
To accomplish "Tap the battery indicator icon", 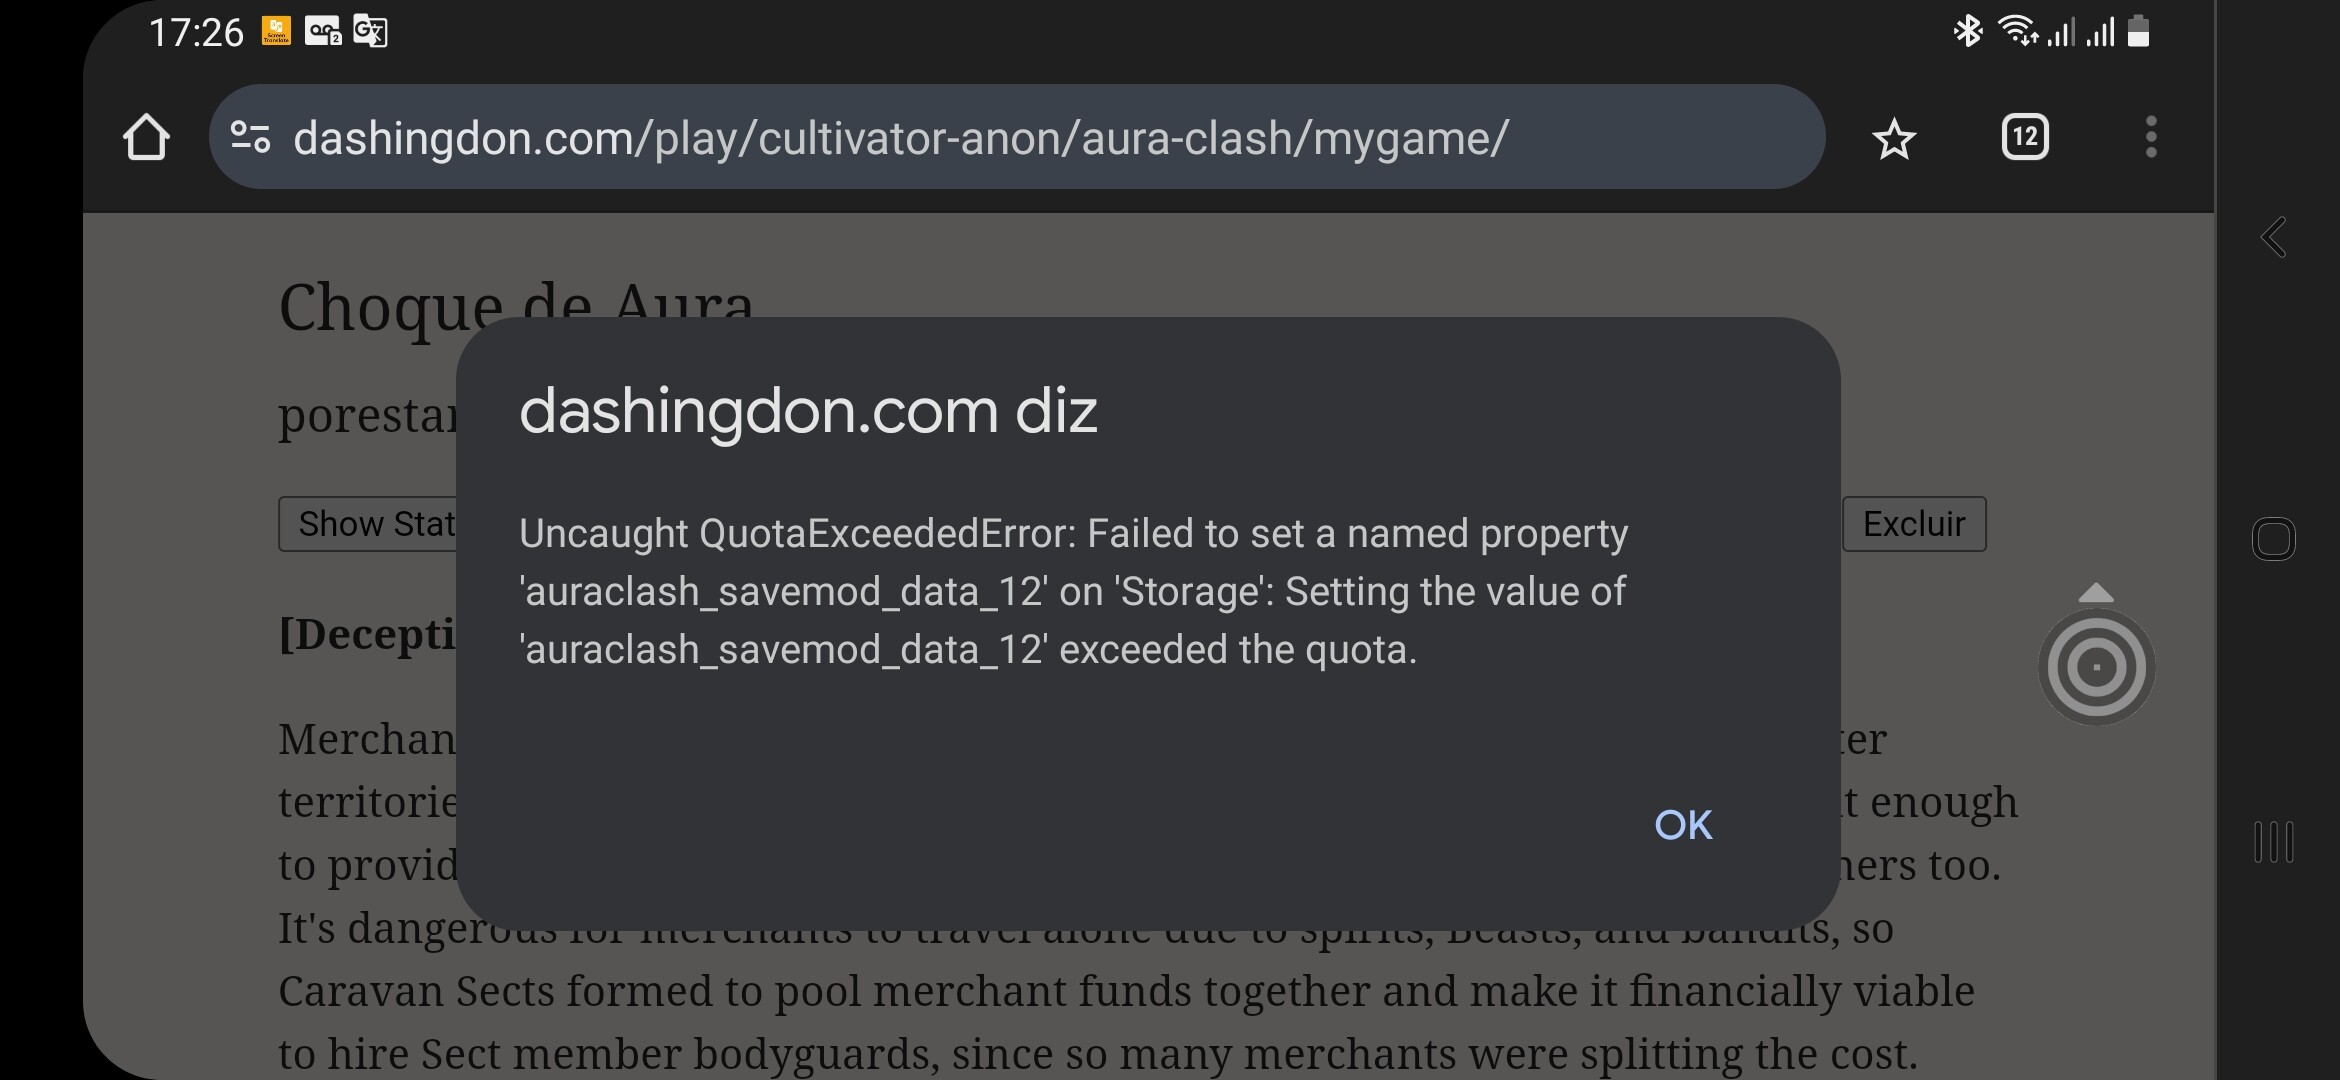I will click(x=2138, y=31).
